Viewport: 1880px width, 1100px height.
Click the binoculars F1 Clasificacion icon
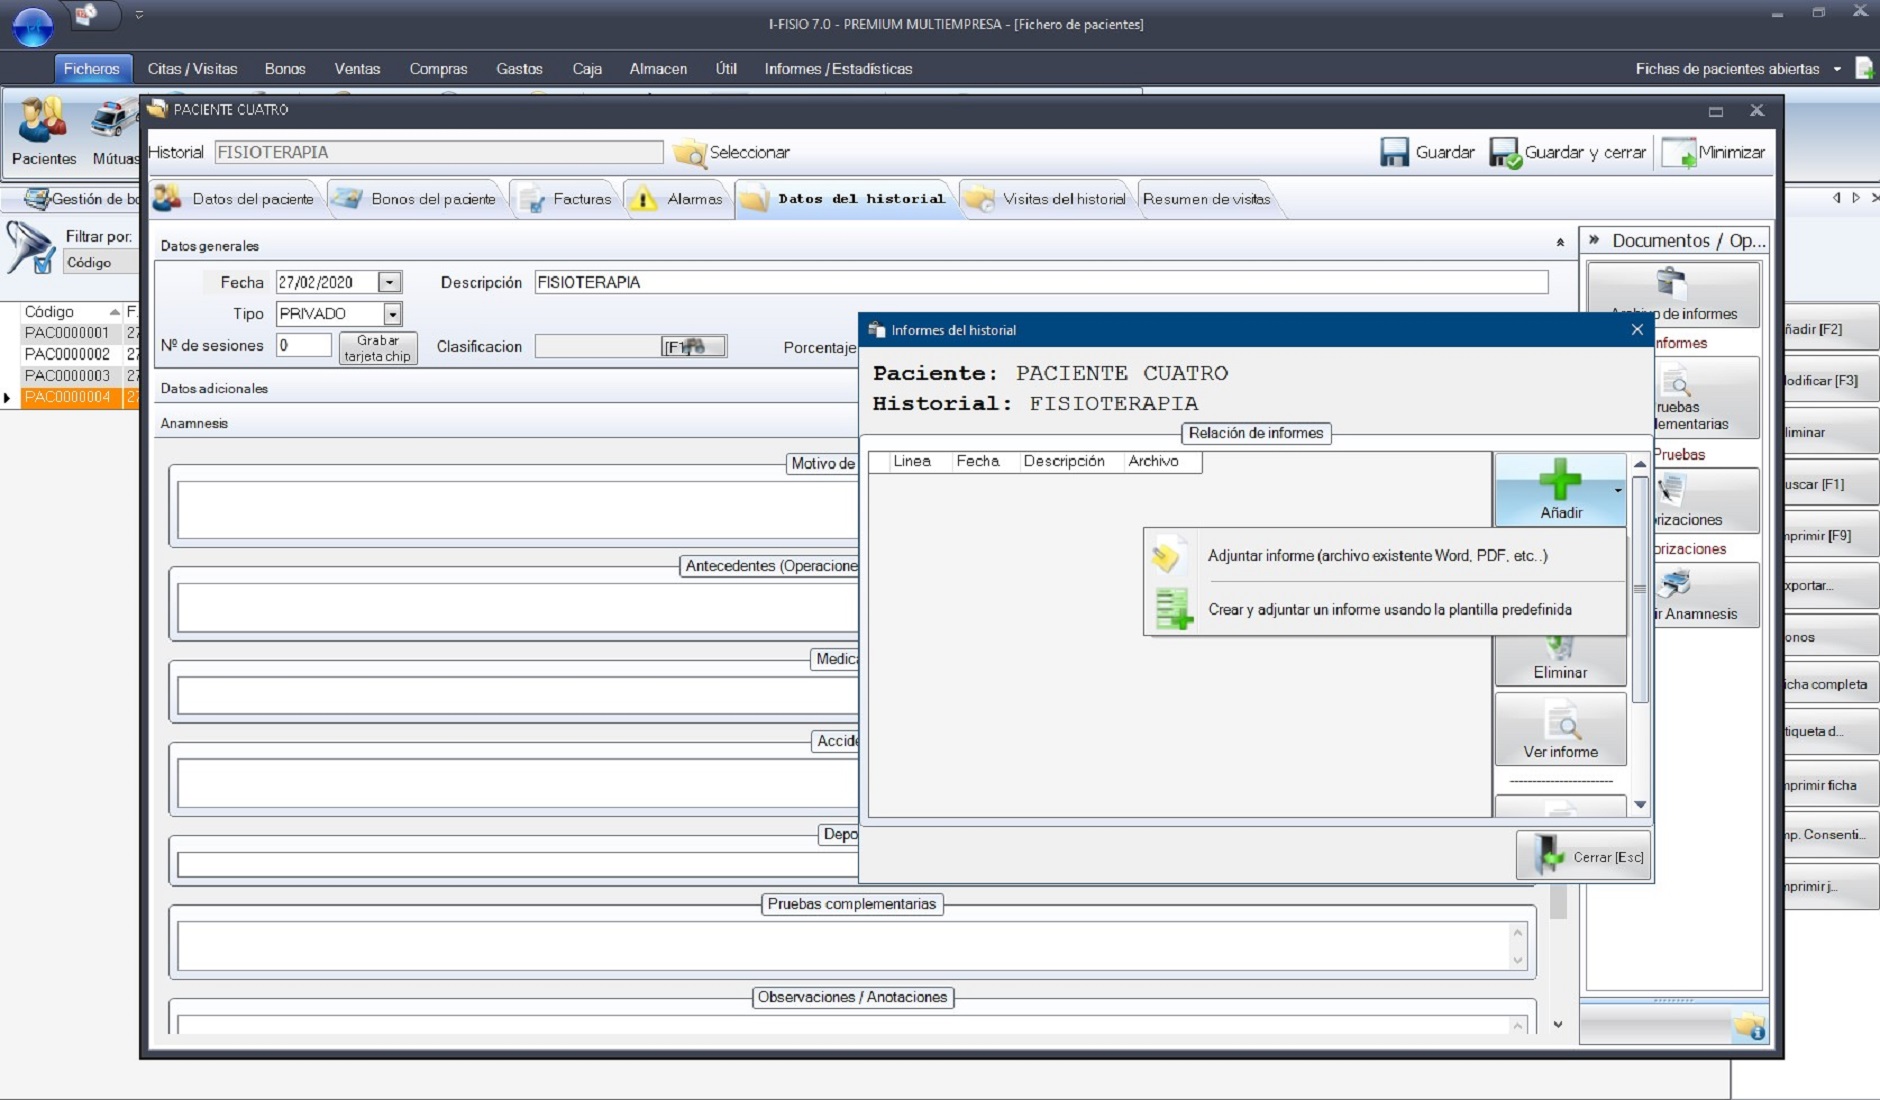[692, 347]
